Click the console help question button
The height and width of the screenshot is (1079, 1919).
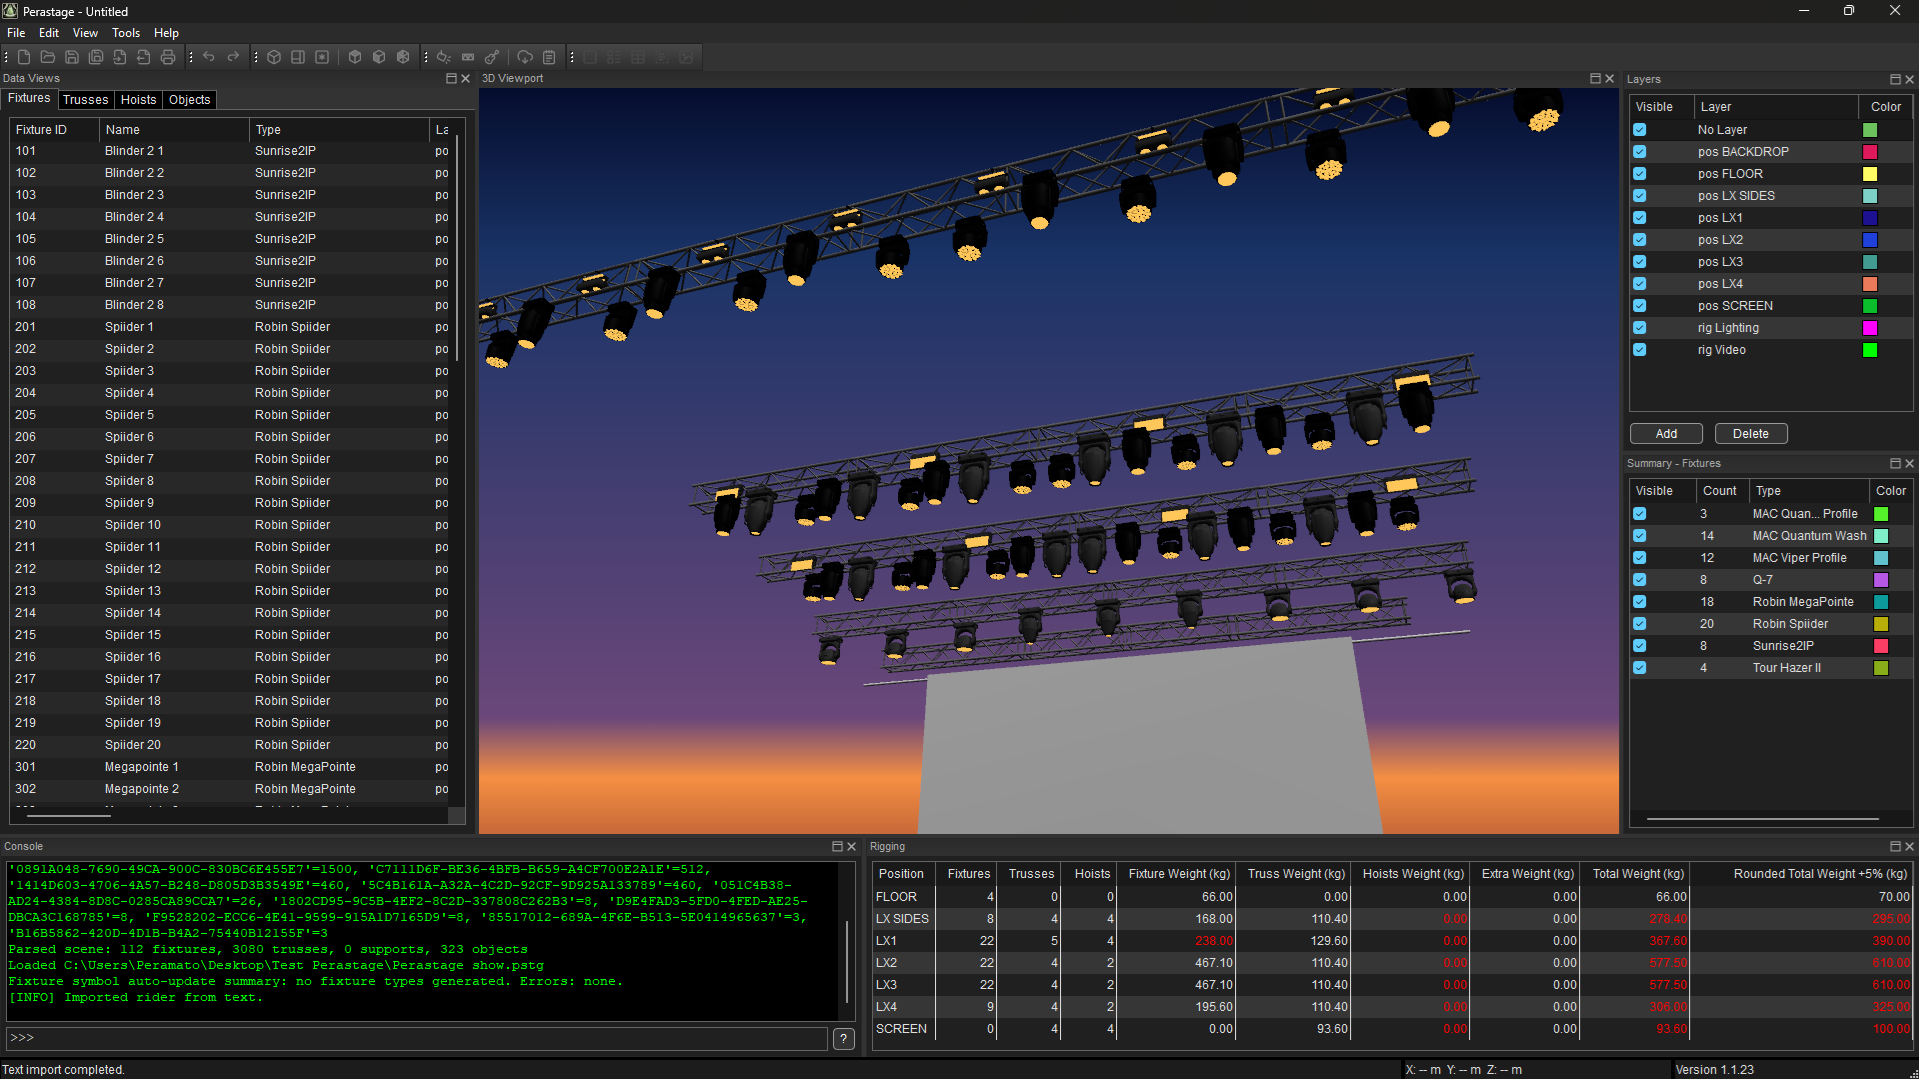(x=844, y=1039)
